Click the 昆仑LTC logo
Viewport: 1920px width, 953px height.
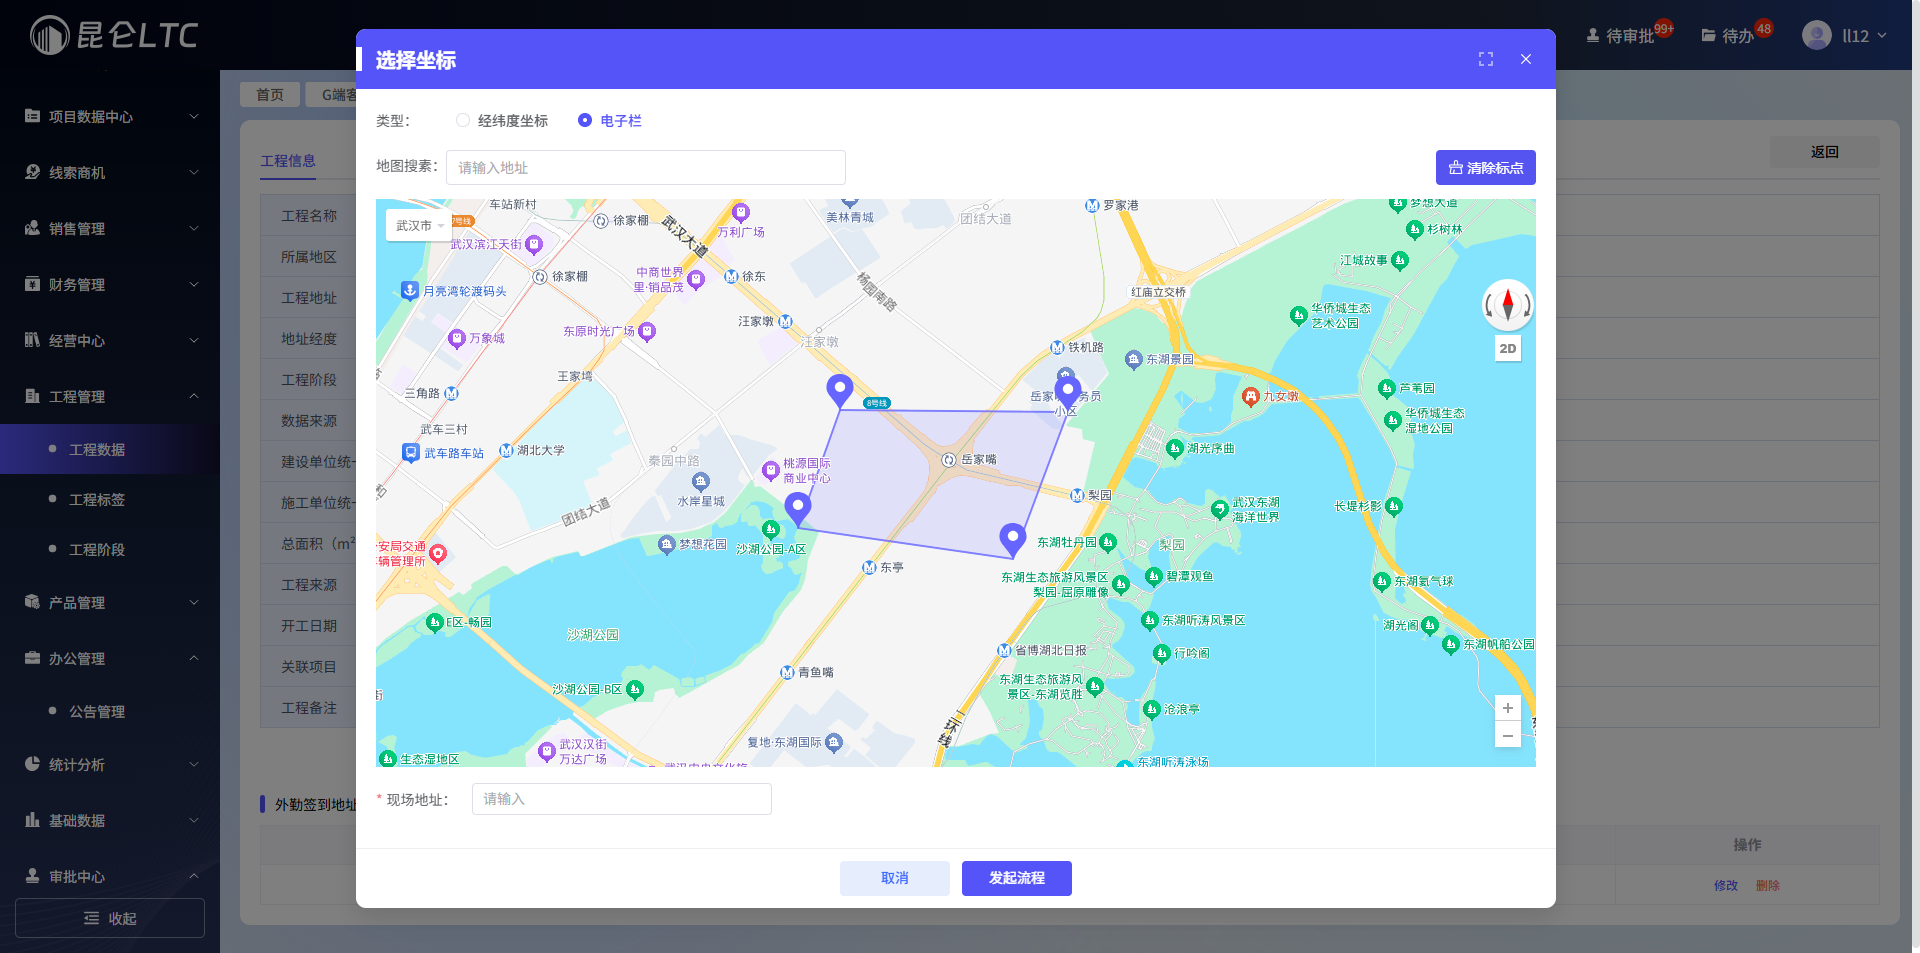pos(110,35)
